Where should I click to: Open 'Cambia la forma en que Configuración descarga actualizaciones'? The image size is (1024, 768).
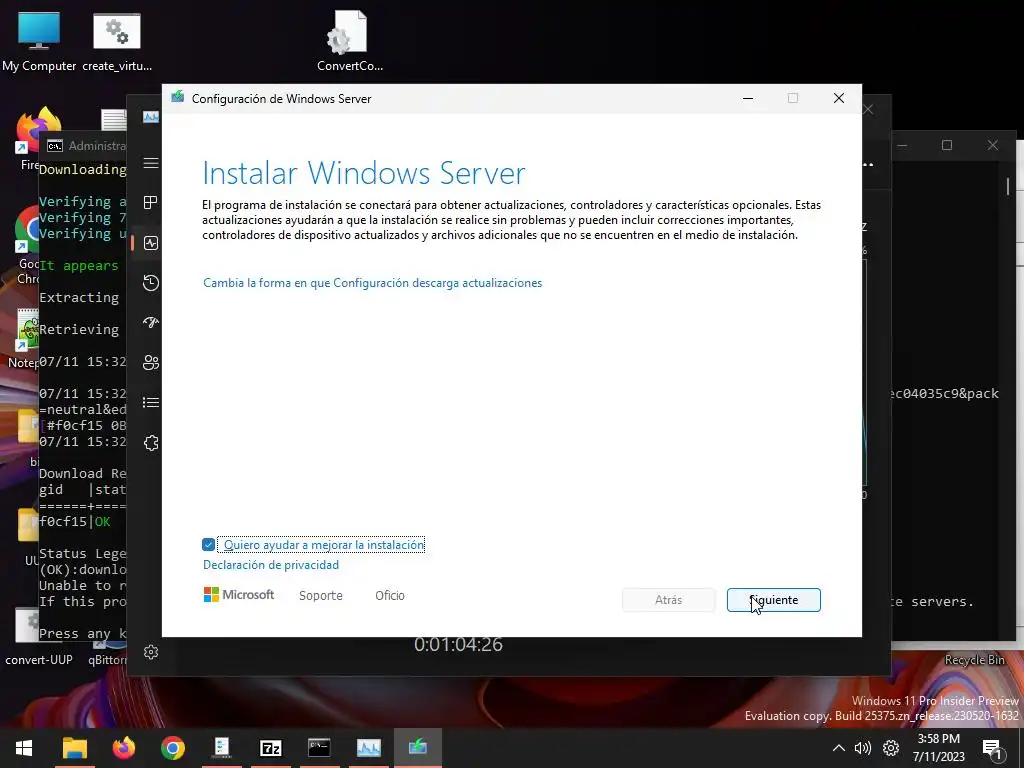pos(372,283)
